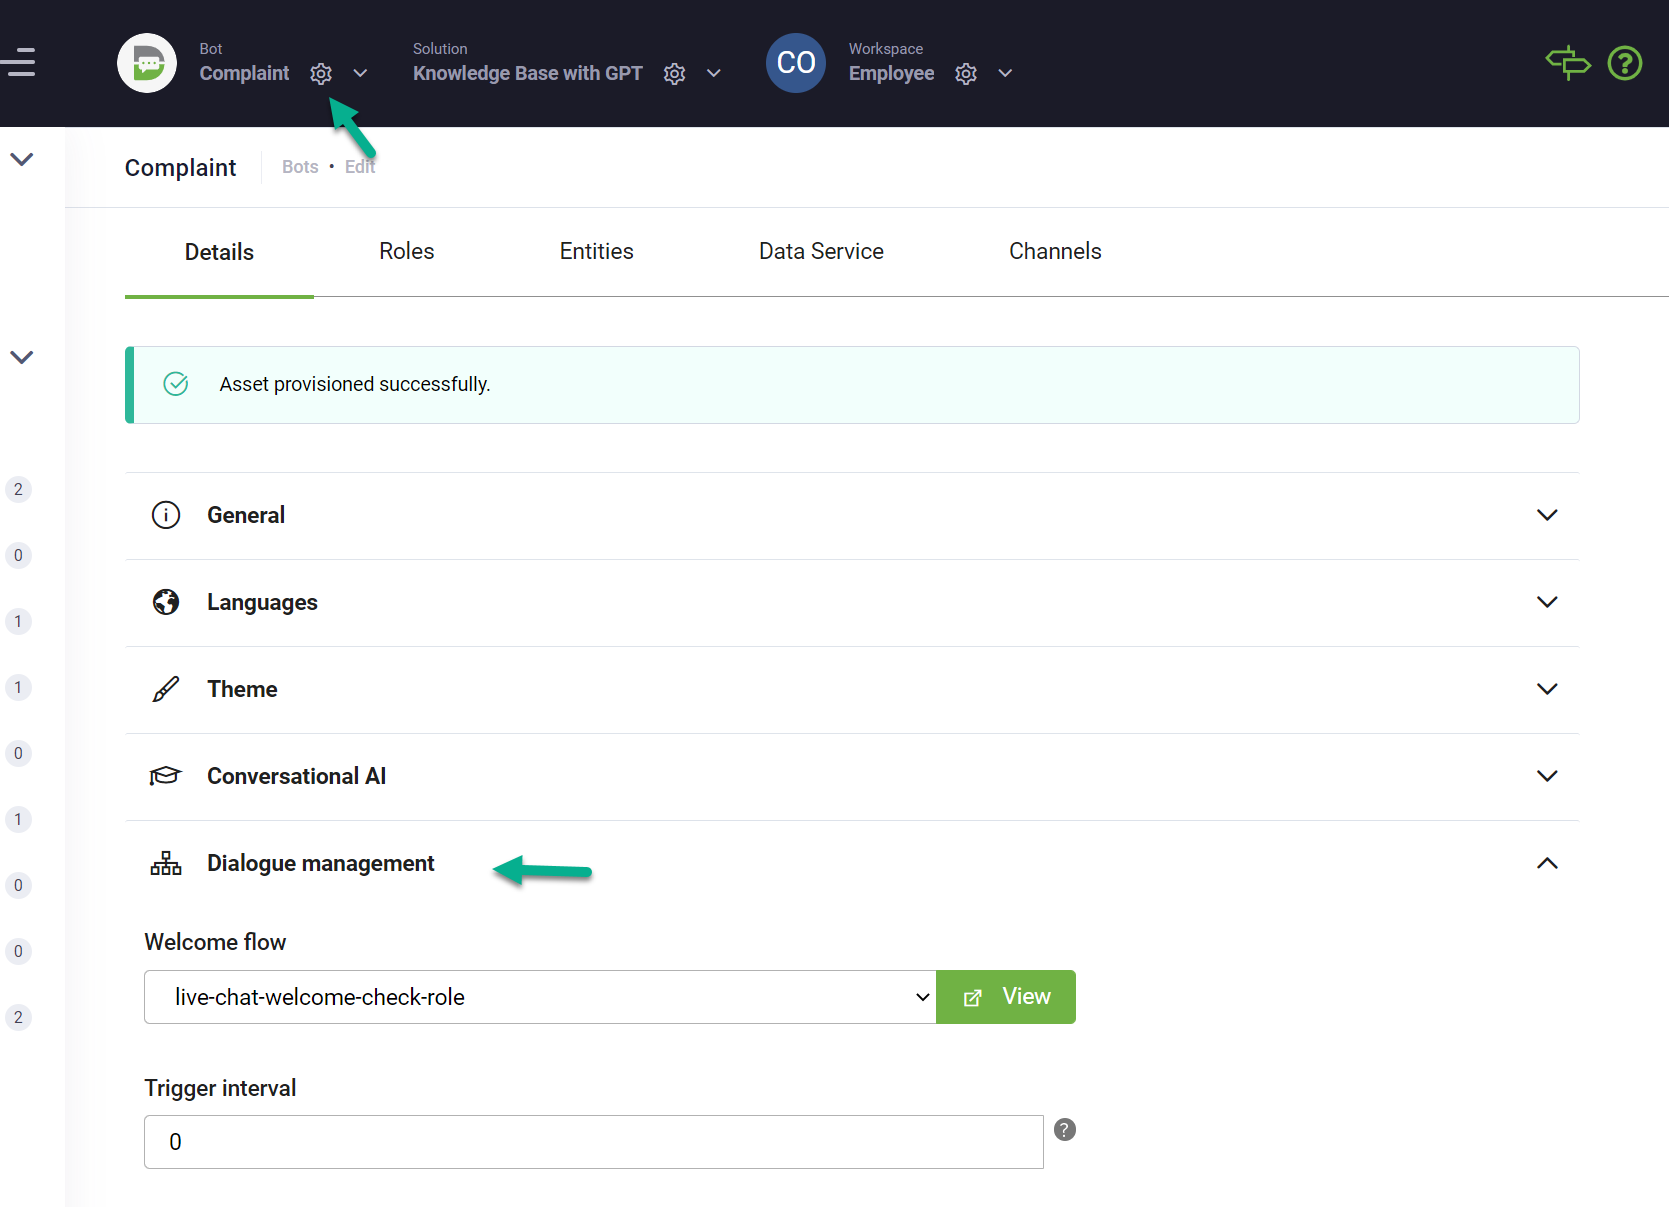Open Solution settings gear icon
The image size is (1669, 1207).
tap(675, 74)
